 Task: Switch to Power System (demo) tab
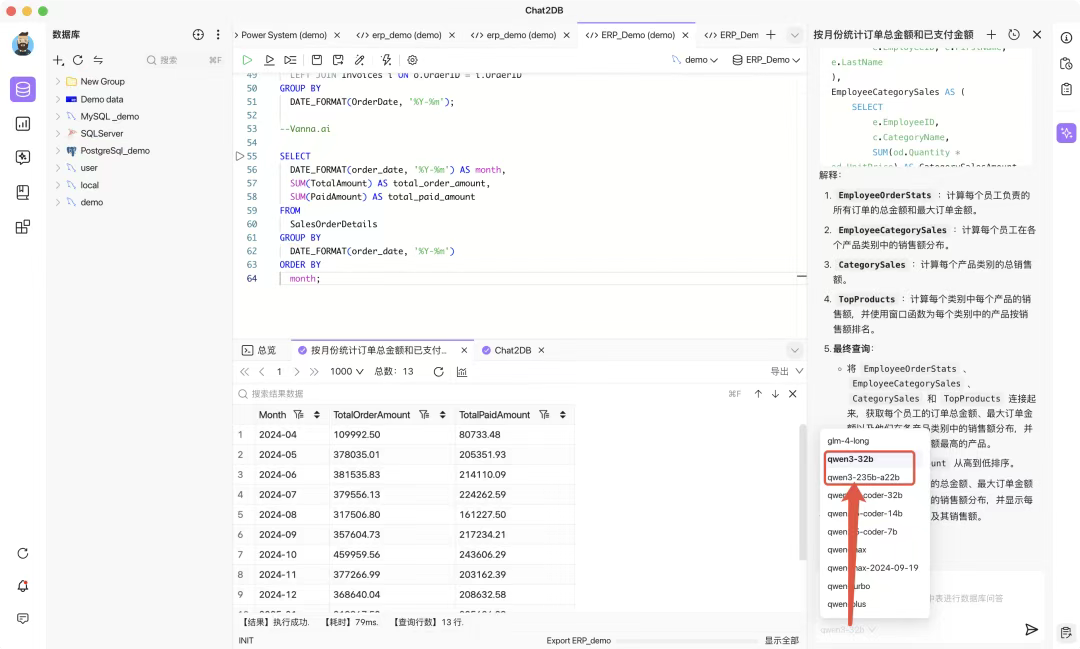coord(284,35)
